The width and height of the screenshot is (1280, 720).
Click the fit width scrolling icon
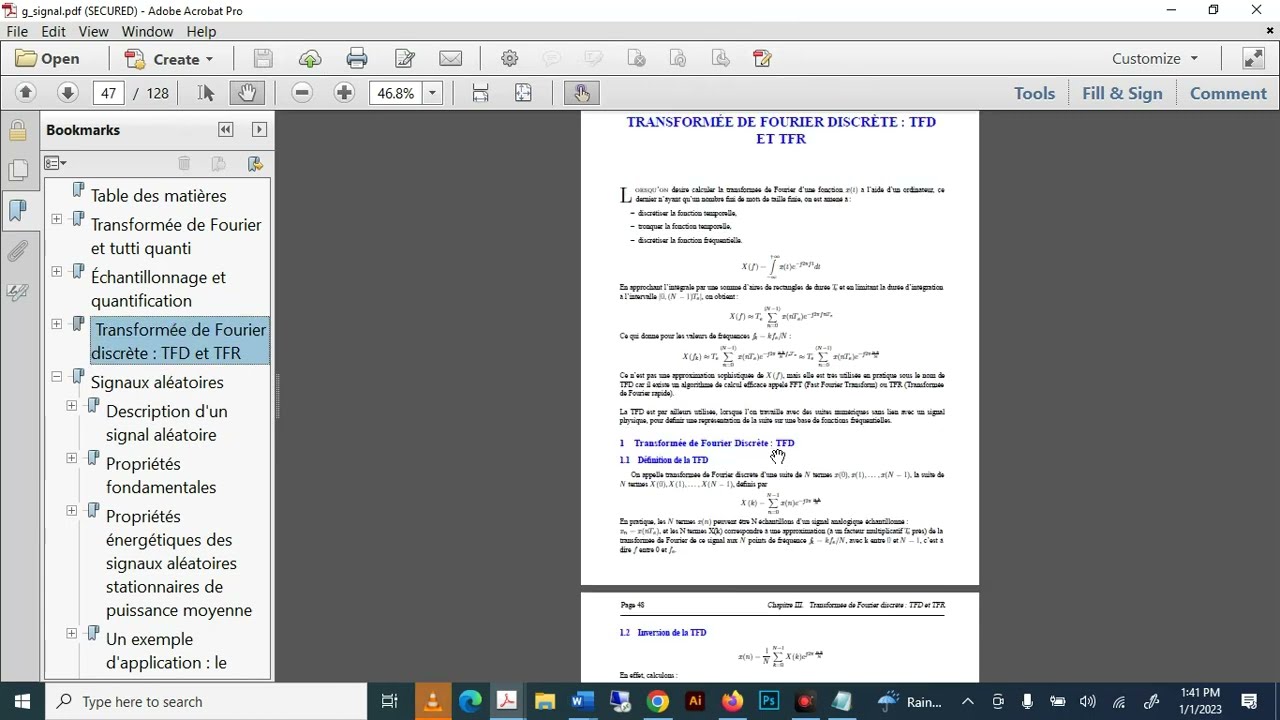pyautogui.click(x=480, y=93)
